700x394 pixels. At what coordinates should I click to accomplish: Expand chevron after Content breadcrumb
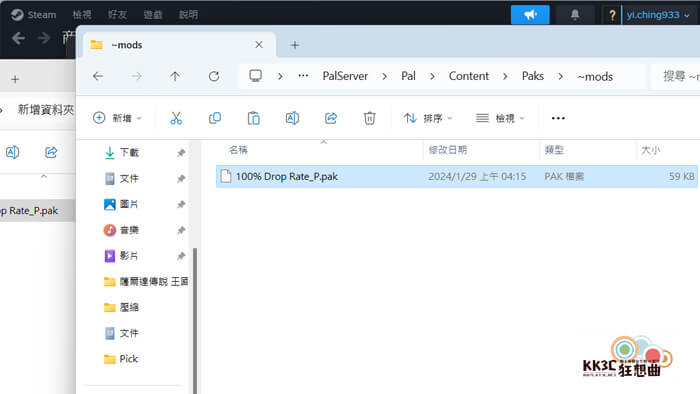[505, 77]
